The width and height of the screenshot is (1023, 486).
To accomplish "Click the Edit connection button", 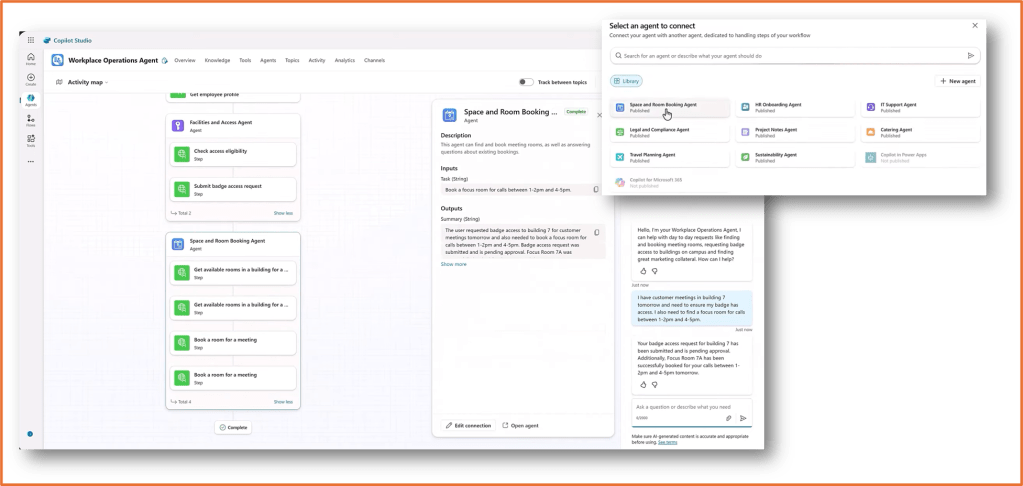I will pos(468,425).
